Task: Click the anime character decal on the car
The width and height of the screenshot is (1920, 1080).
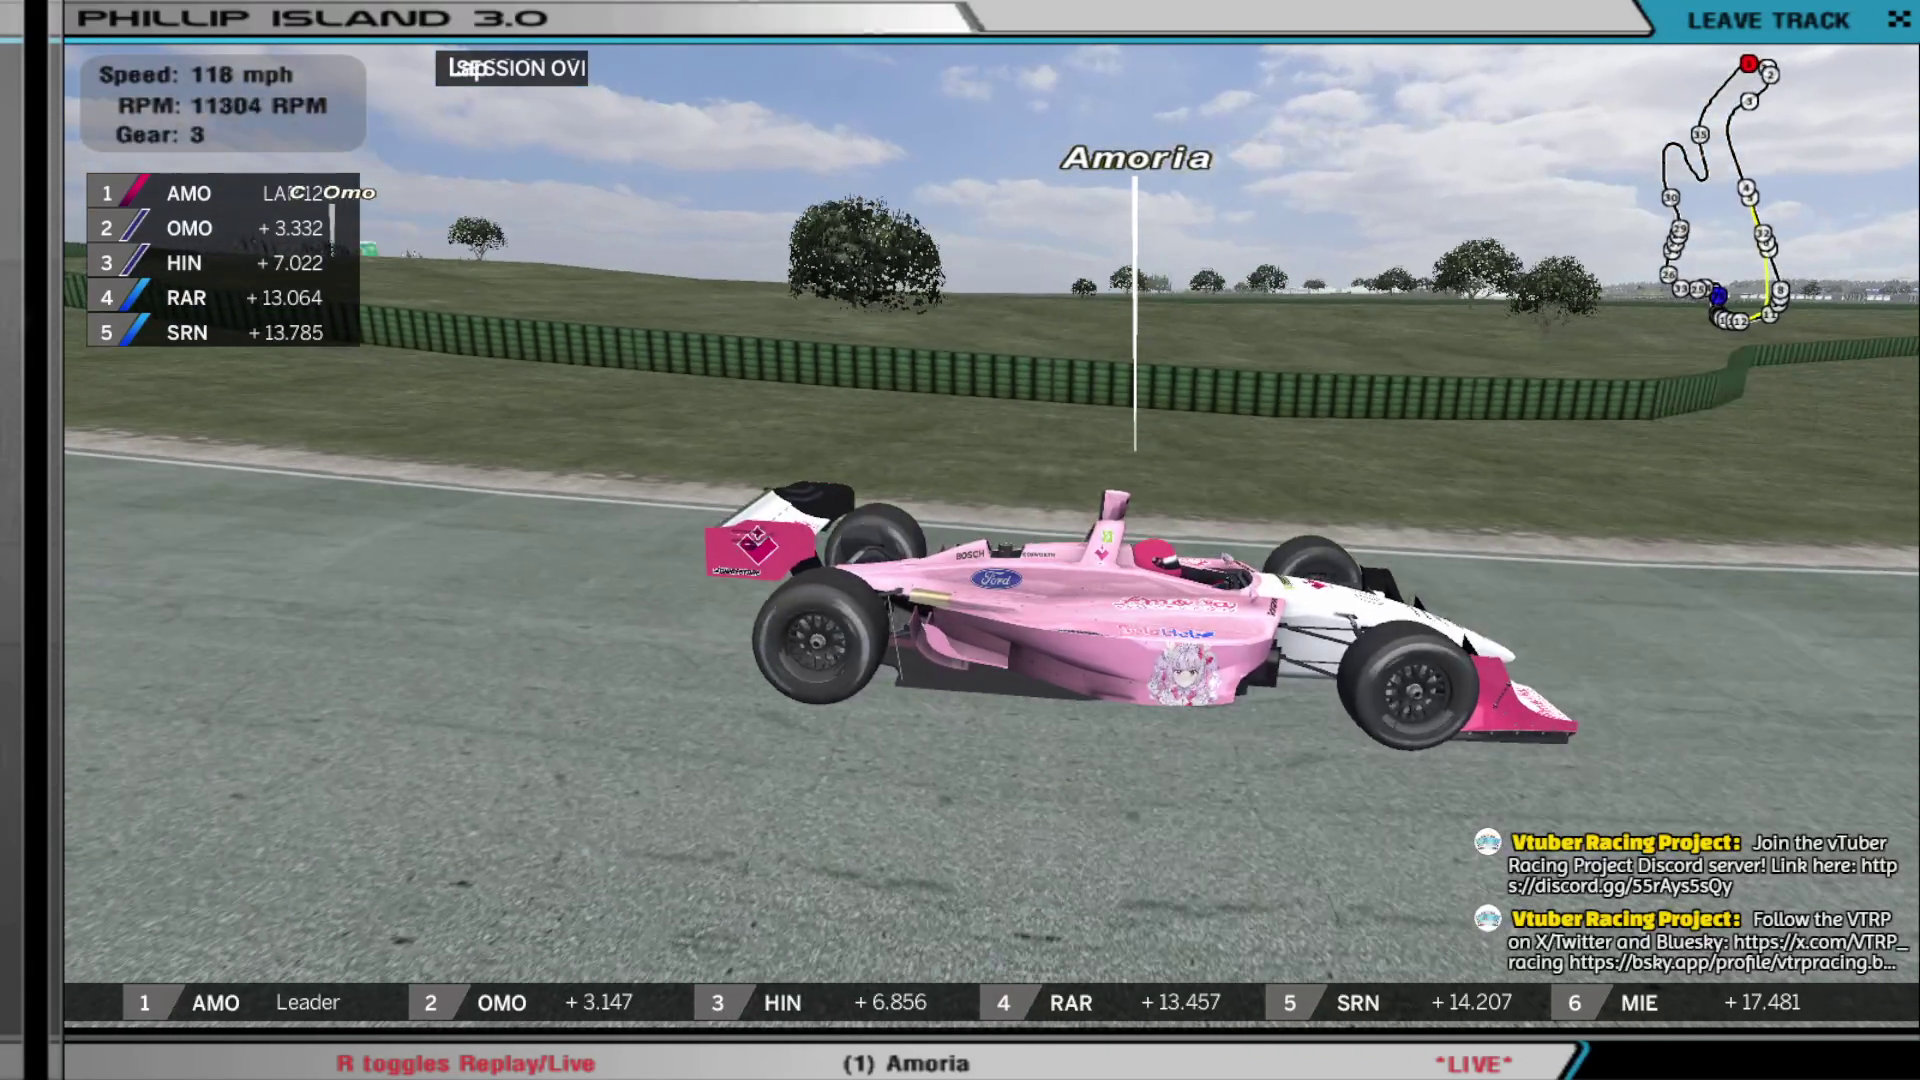Action: 1184,674
